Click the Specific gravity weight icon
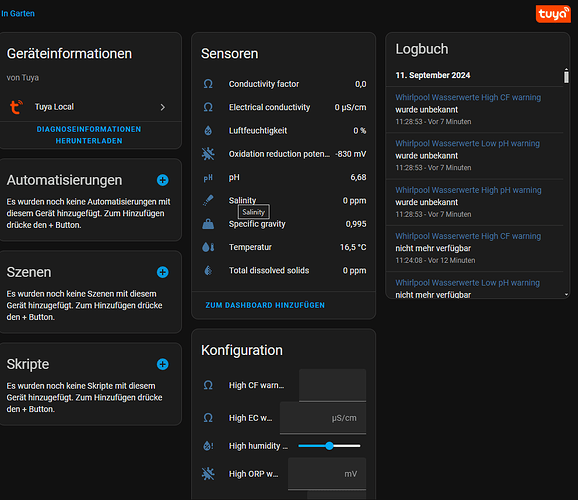Image resolution: width=578 pixels, height=500 pixels. coord(208,224)
